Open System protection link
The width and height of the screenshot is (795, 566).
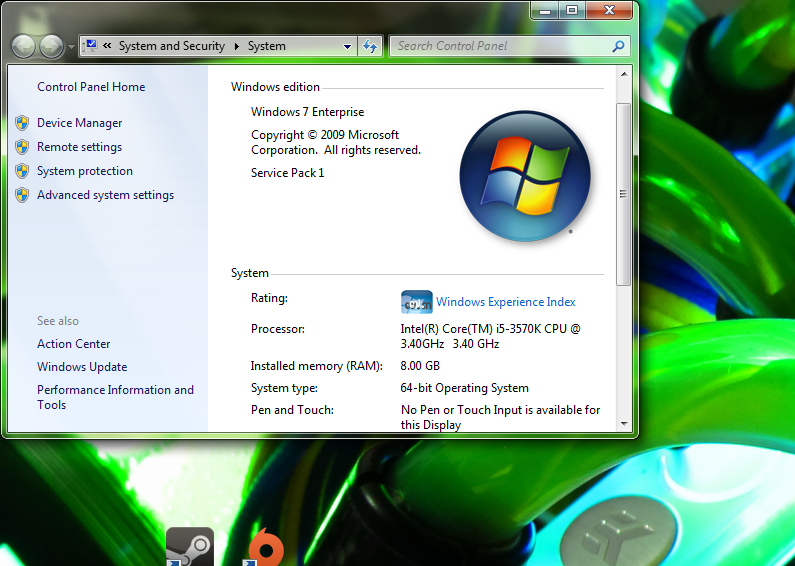(85, 171)
